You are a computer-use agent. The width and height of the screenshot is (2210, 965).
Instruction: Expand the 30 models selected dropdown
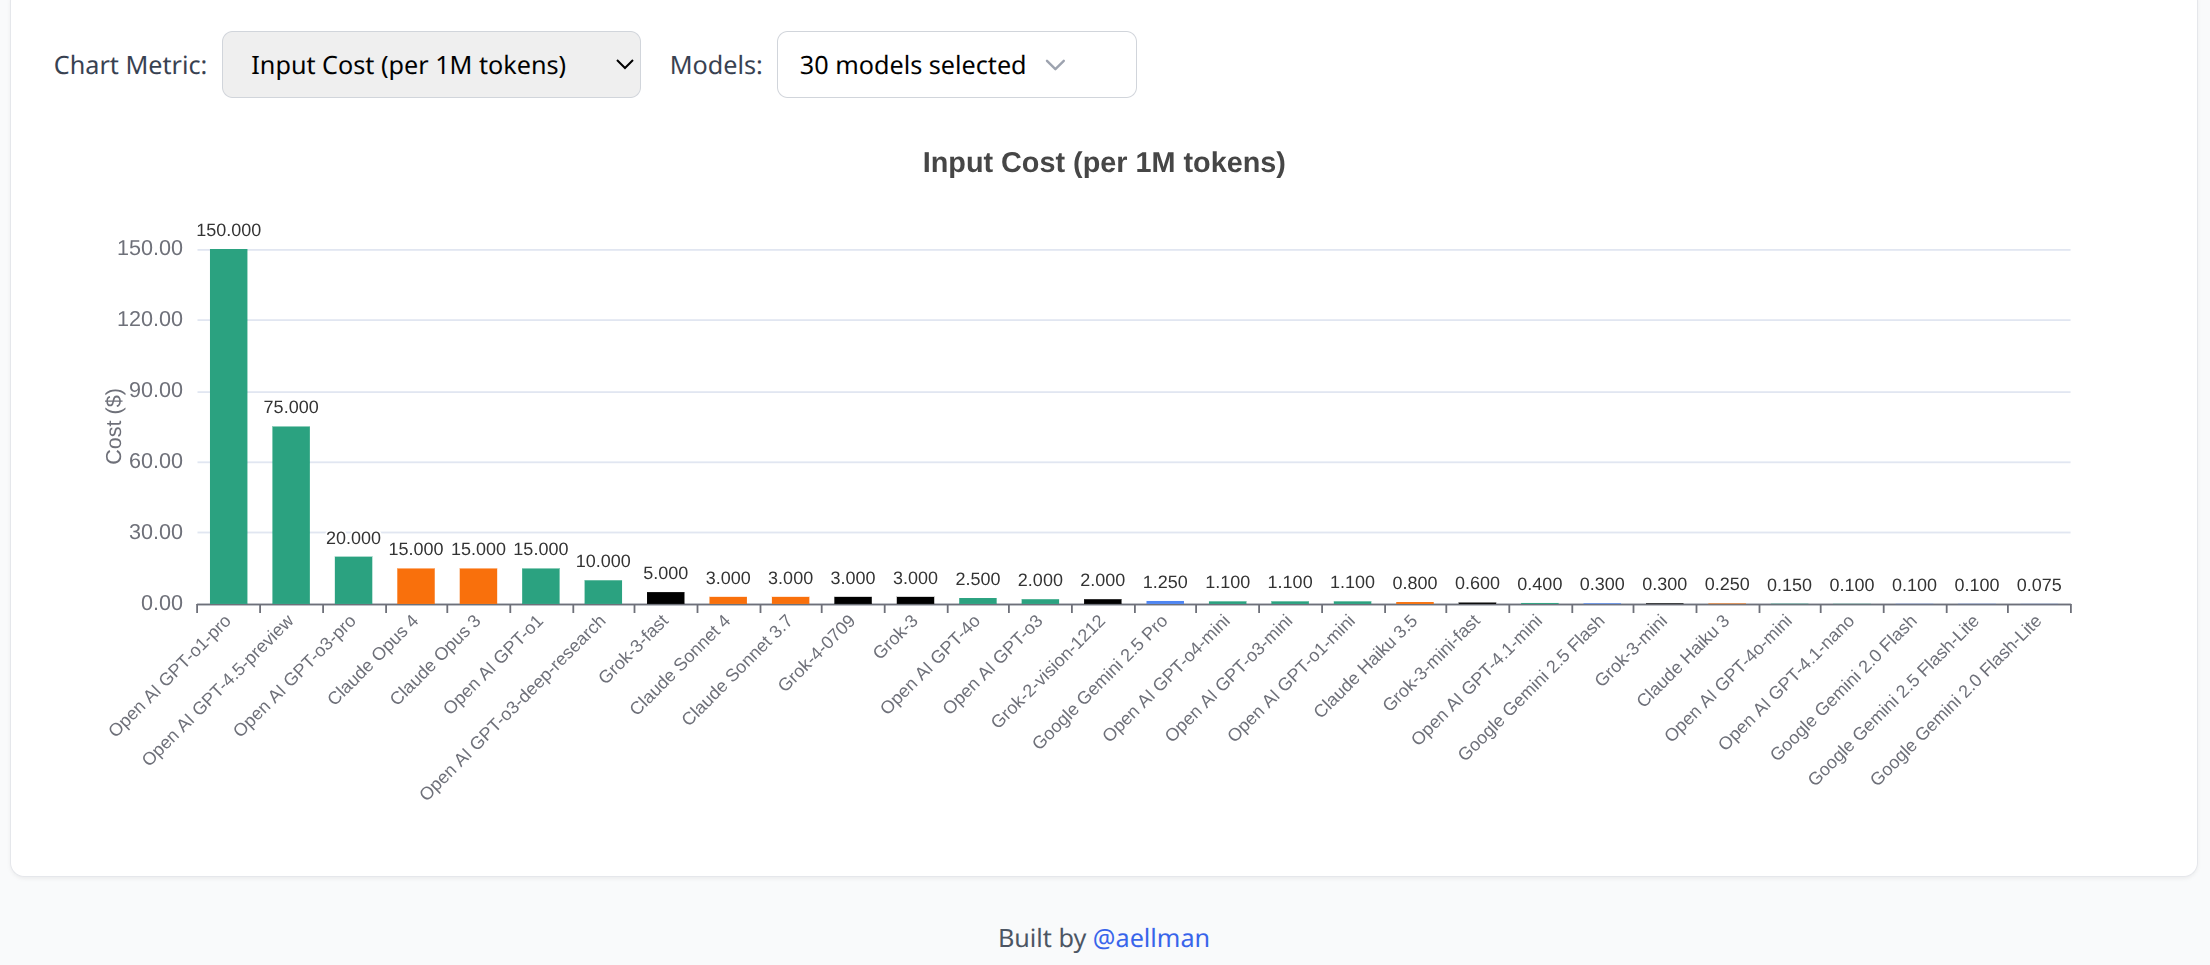point(956,65)
